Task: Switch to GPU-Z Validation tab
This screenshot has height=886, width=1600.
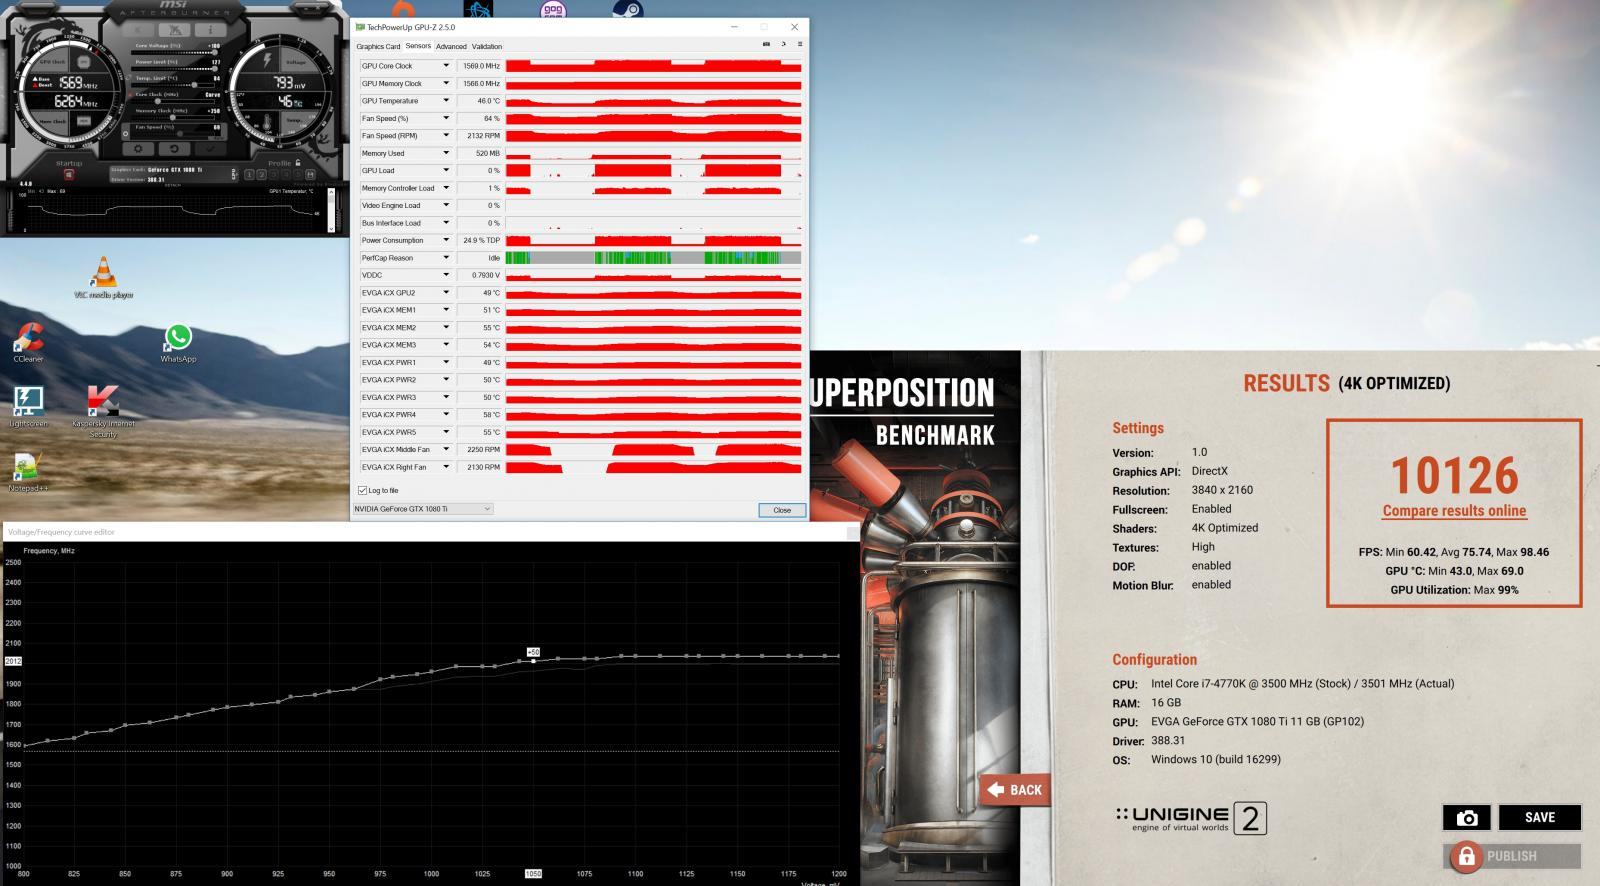Action: pos(487,46)
